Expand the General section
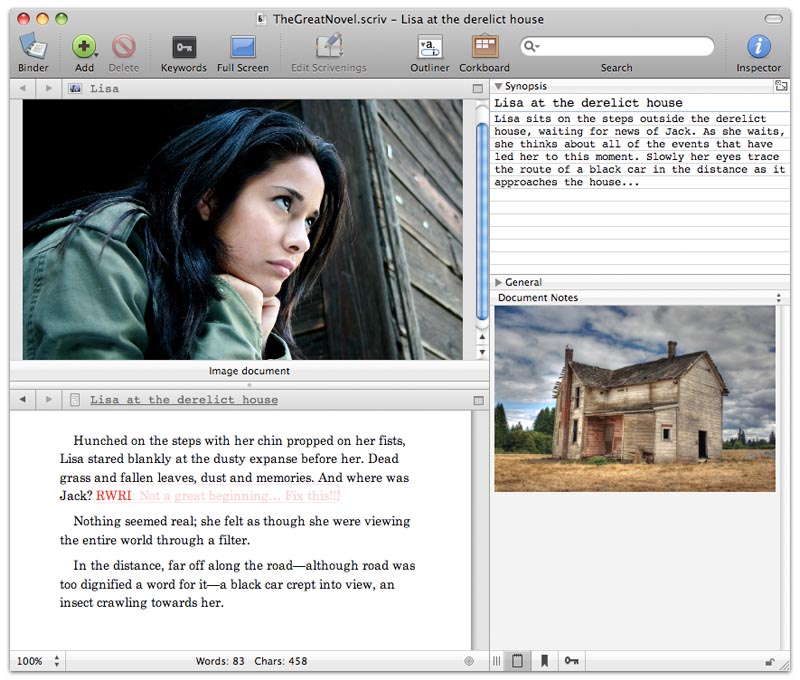Screen dimensions: 800x680 tap(499, 283)
